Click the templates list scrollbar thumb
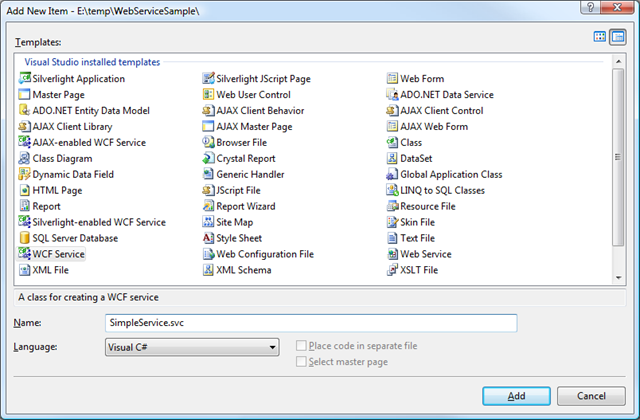The width and height of the screenshot is (640, 420). (618, 157)
